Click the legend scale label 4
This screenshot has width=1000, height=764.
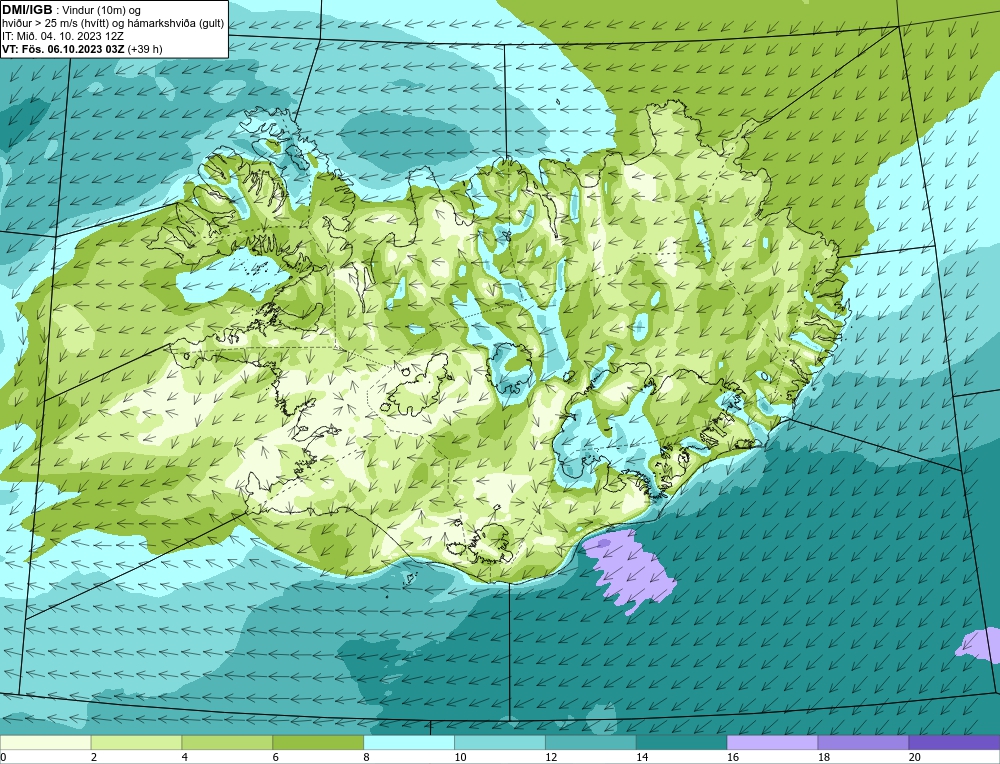coord(184,757)
